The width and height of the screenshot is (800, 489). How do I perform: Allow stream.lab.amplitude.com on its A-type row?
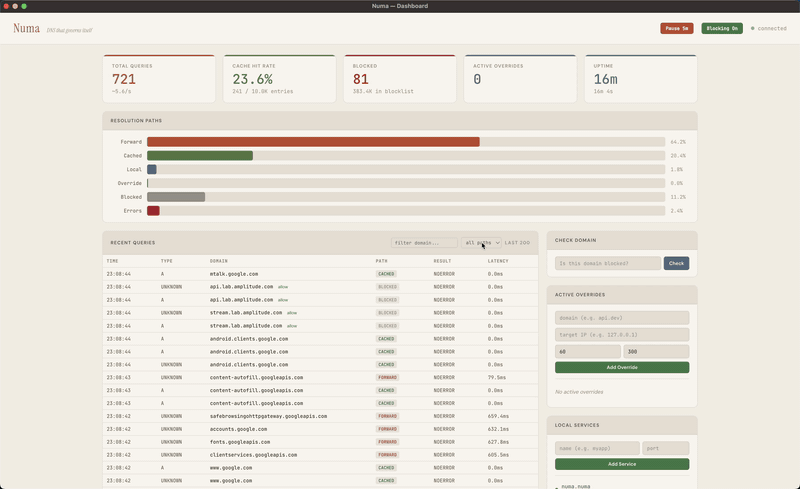click(292, 326)
